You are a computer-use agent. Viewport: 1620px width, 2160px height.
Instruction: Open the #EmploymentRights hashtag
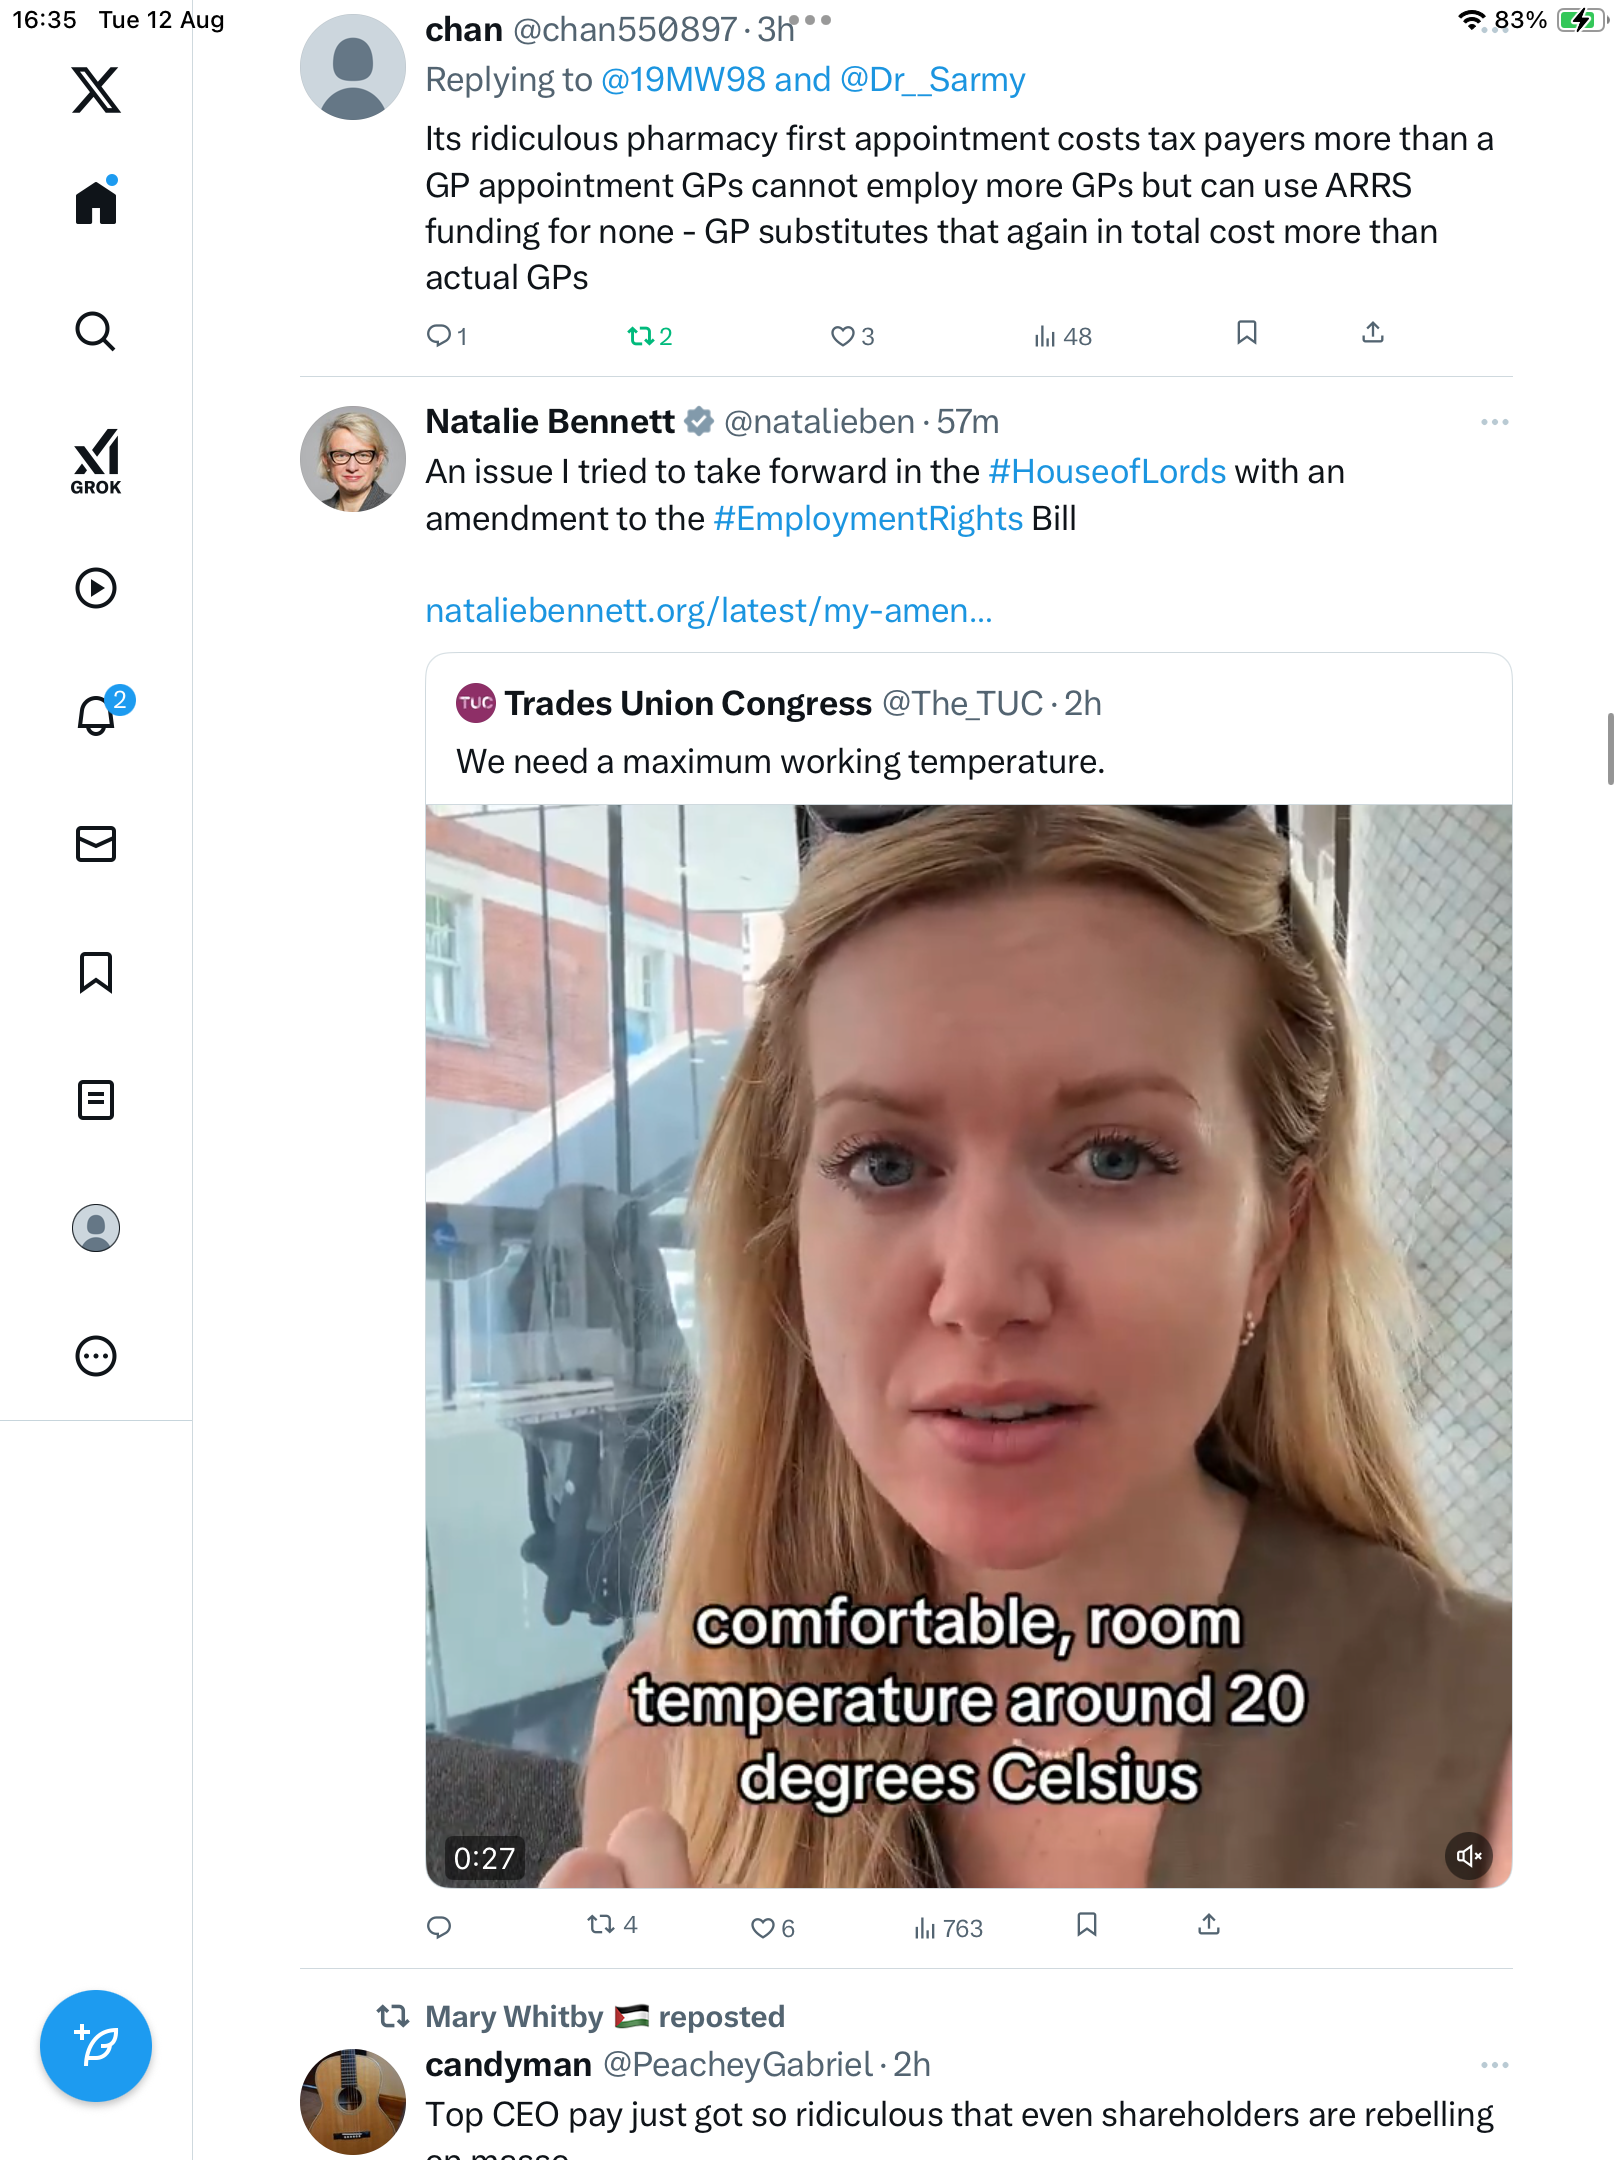[x=868, y=518]
